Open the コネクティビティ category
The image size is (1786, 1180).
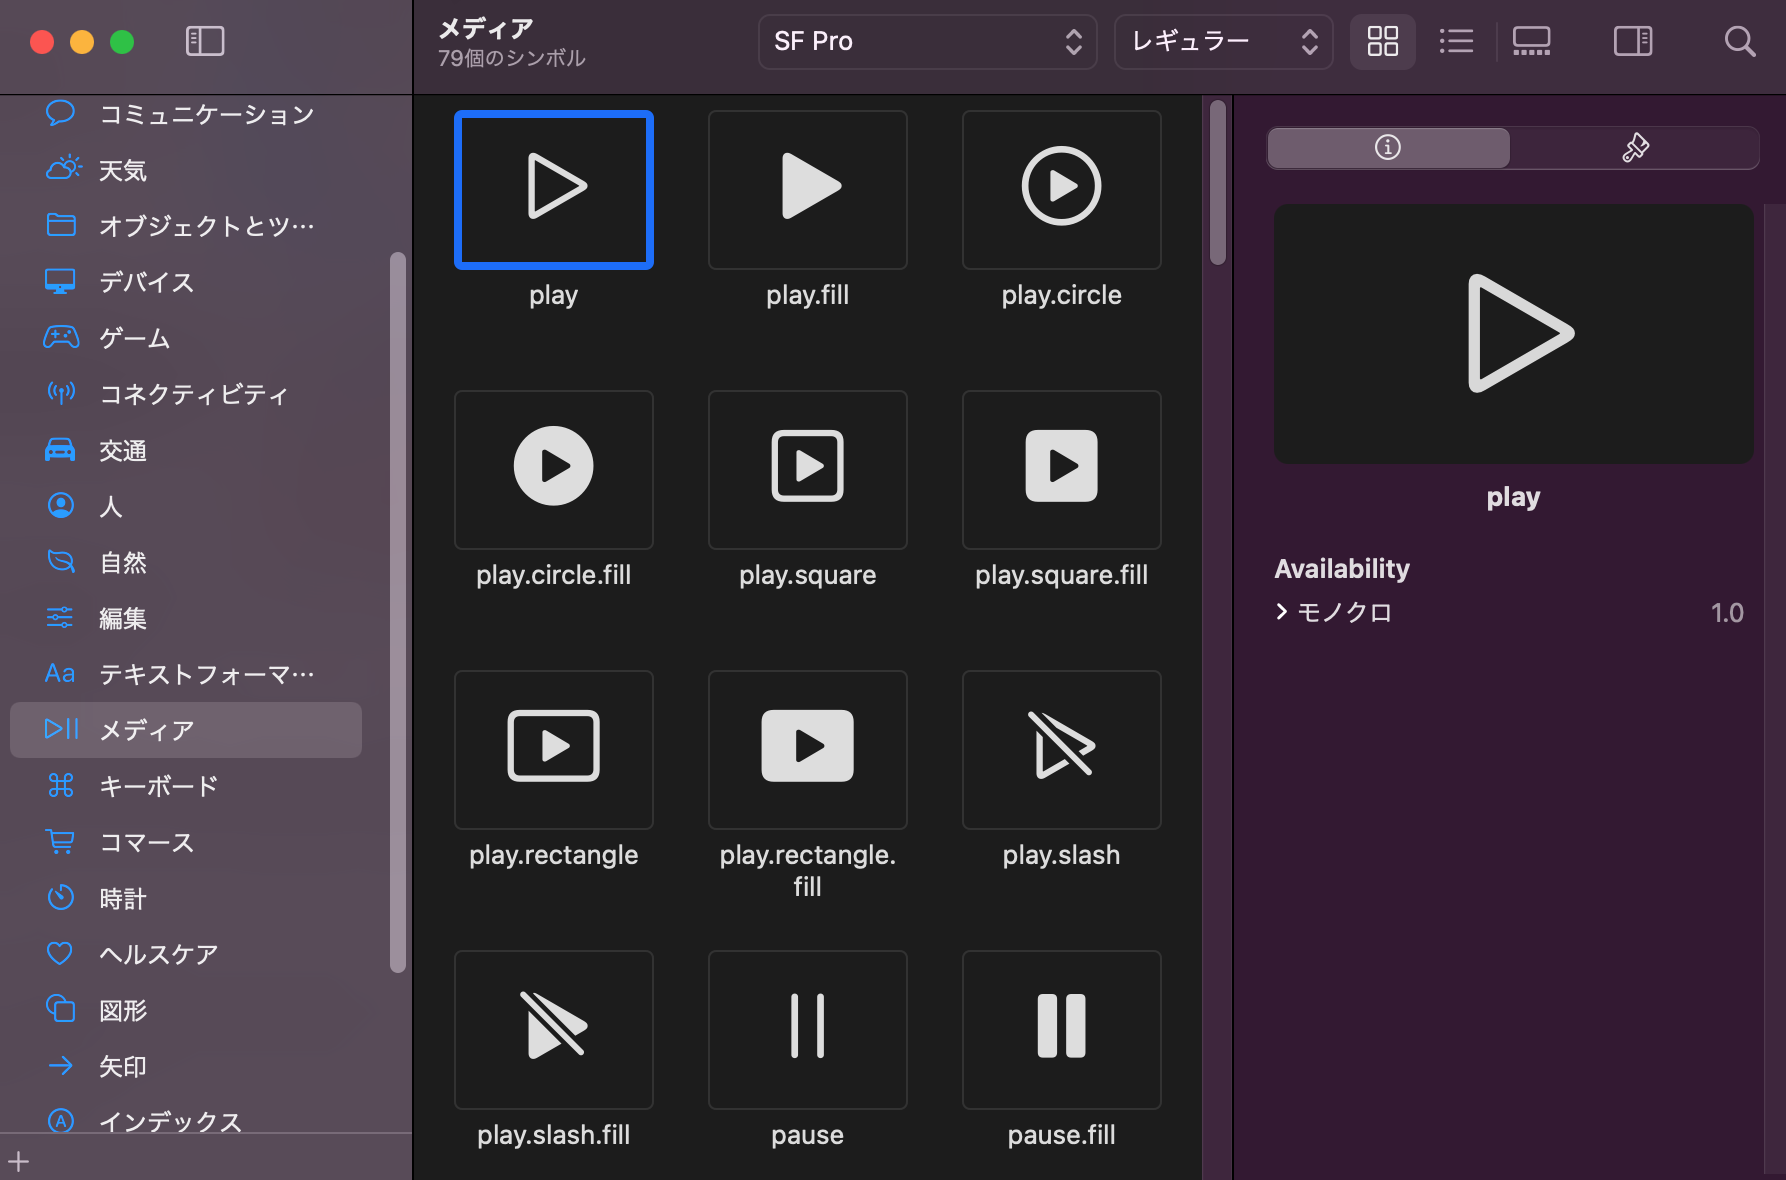[186, 394]
